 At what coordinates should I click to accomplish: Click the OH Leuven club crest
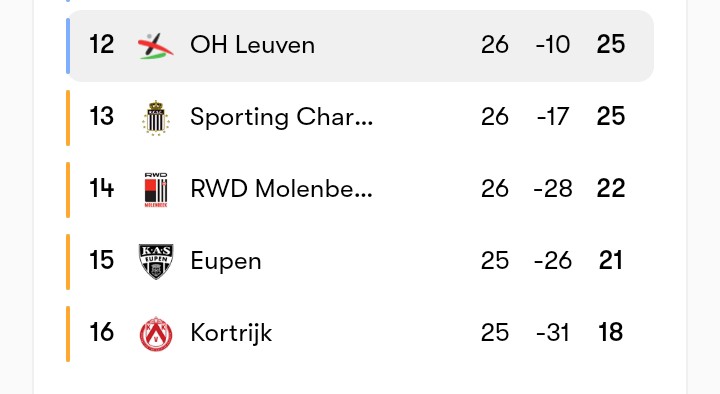pyautogui.click(x=156, y=46)
